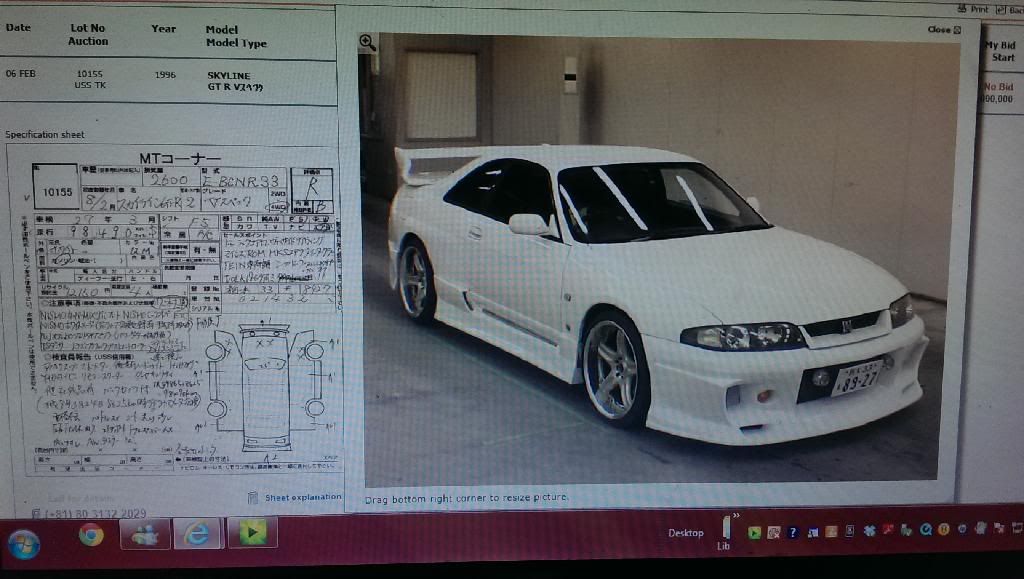
Task: Open Windows Live Messenger in the taskbar
Action: tap(145, 535)
